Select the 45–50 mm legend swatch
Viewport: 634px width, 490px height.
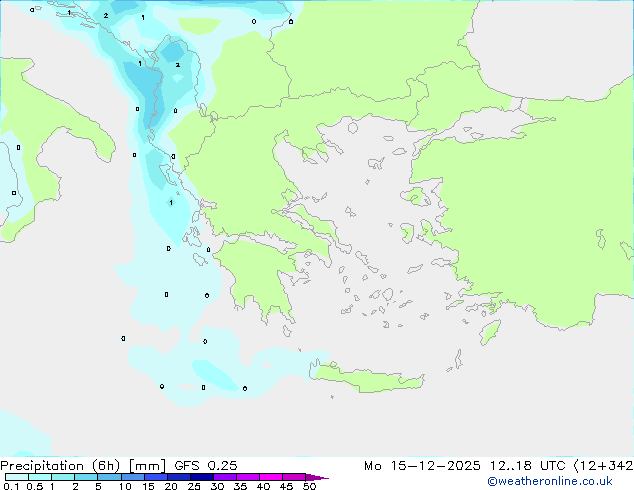click(x=293, y=477)
